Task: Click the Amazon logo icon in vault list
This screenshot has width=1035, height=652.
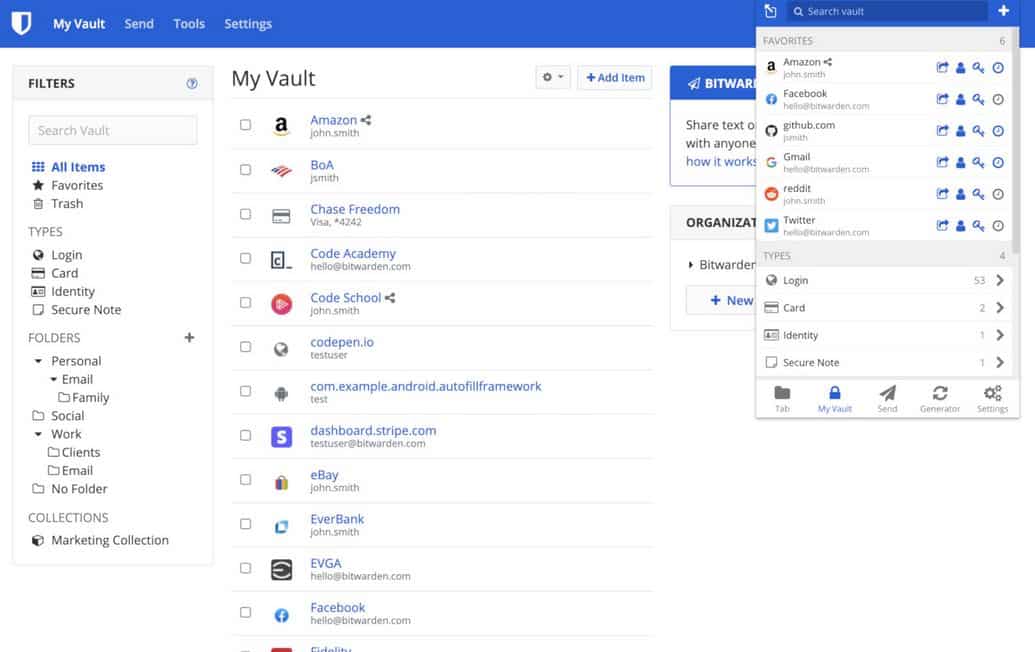Action: [x=281, y=125]
